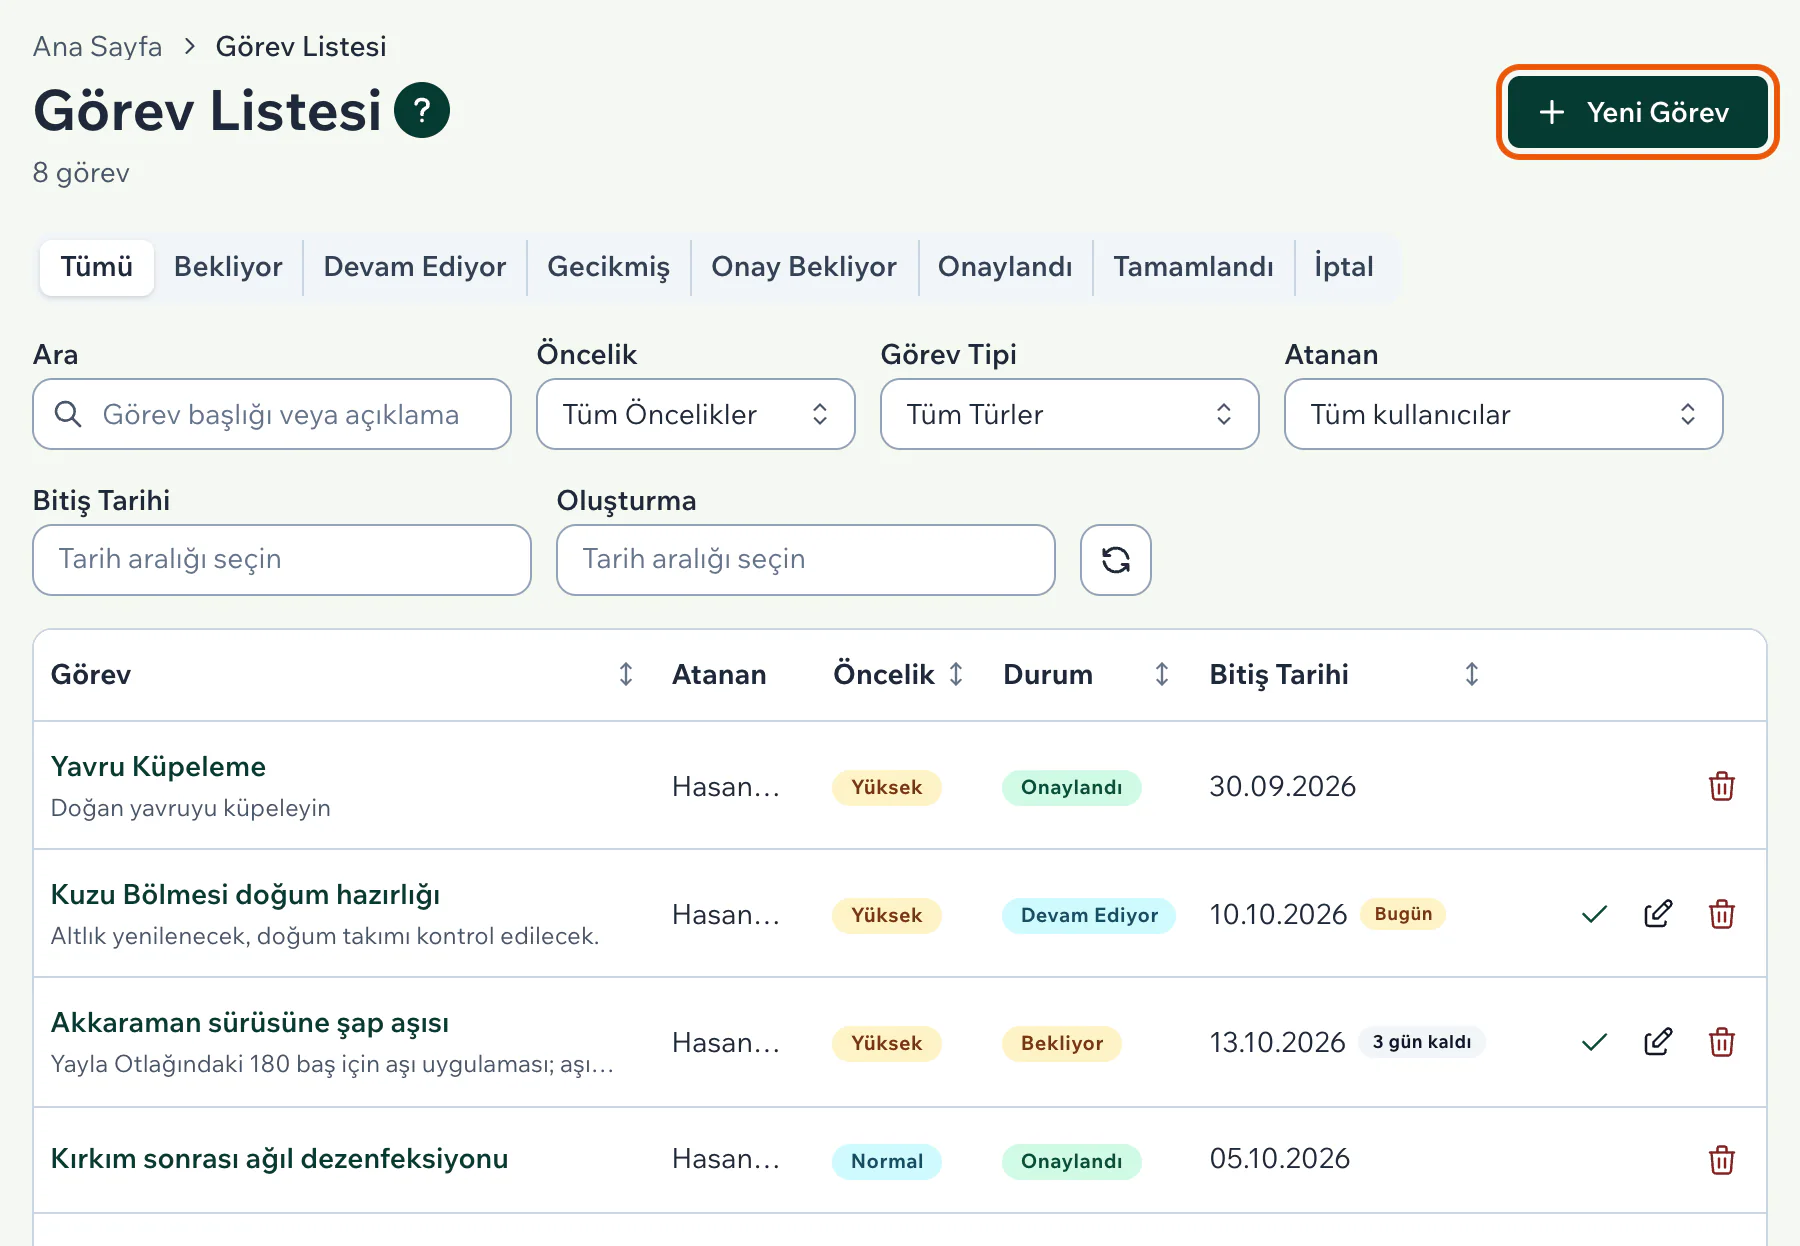
Task: Switch to the İptal tab
Action: point(1344,267)
